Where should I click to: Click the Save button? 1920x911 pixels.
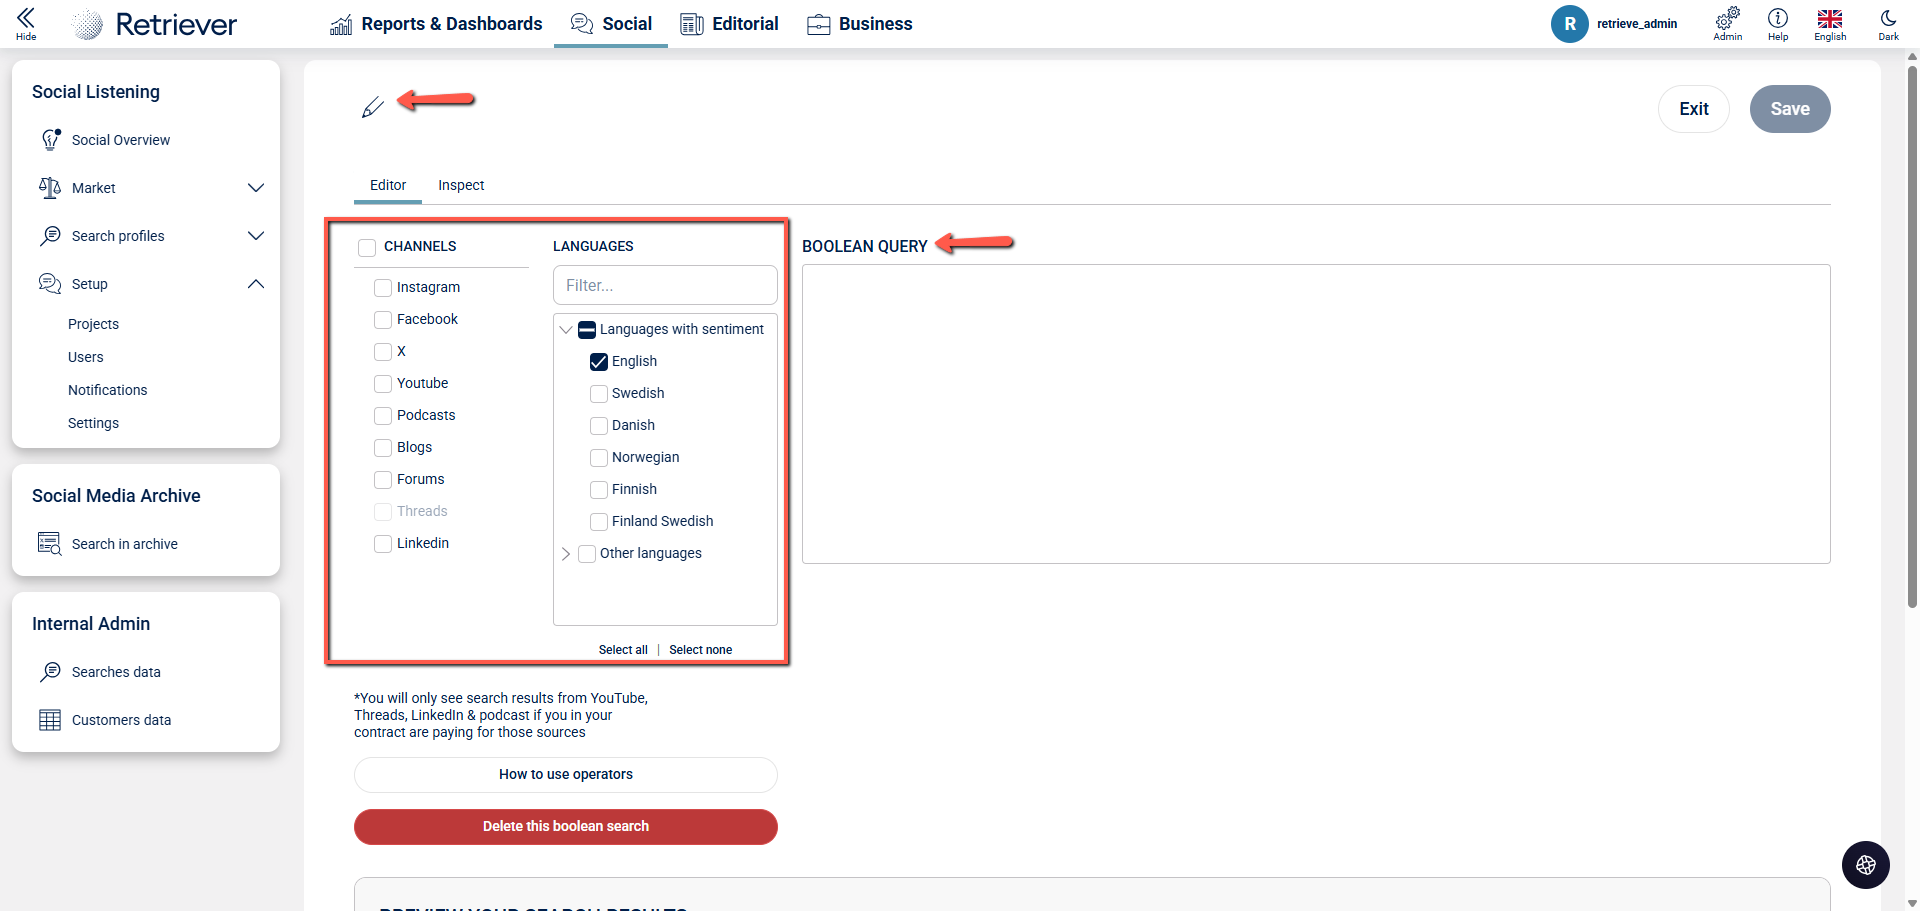1790,109
